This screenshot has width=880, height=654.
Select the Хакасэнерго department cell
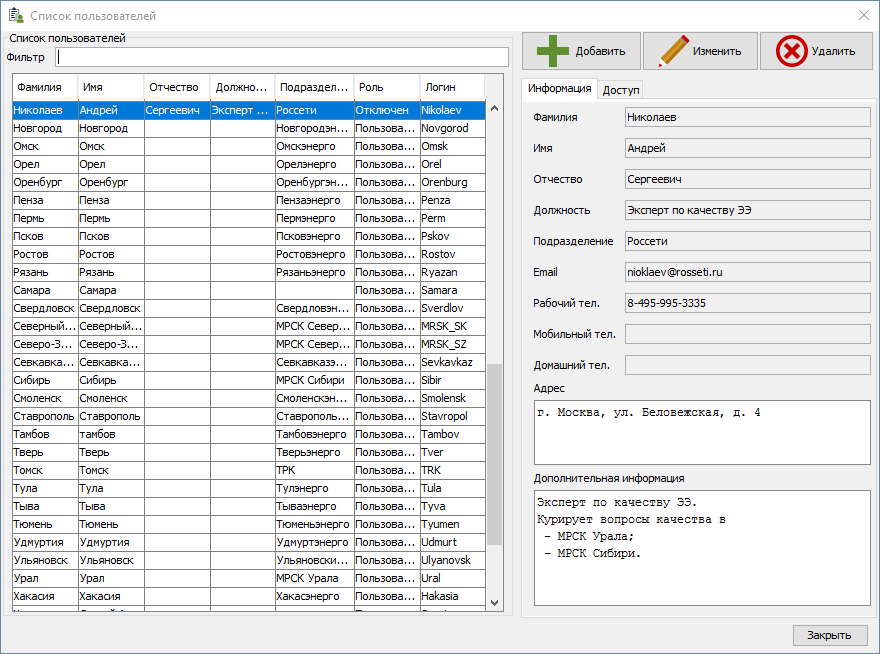tap(315, 596)
